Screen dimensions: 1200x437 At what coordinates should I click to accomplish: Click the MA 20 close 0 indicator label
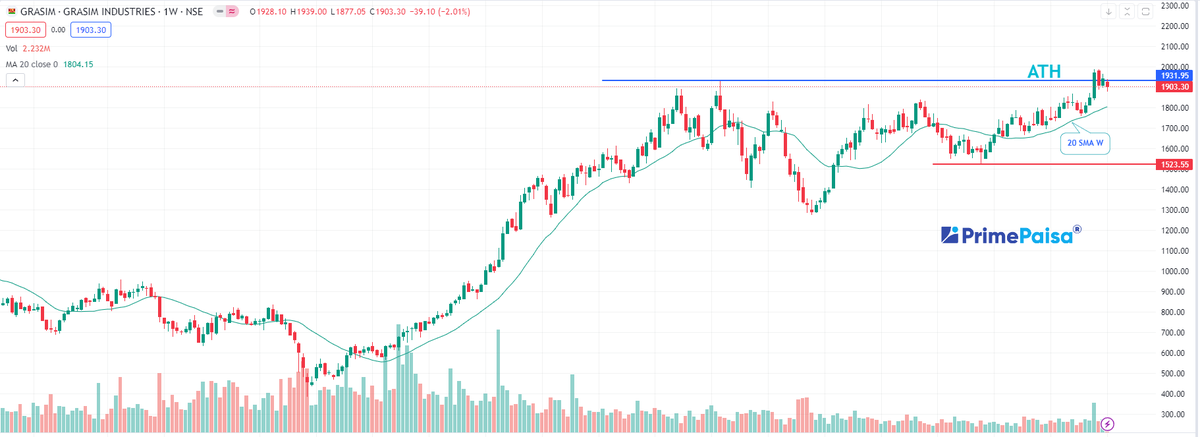pyautogui.click(x=34, y=64)
